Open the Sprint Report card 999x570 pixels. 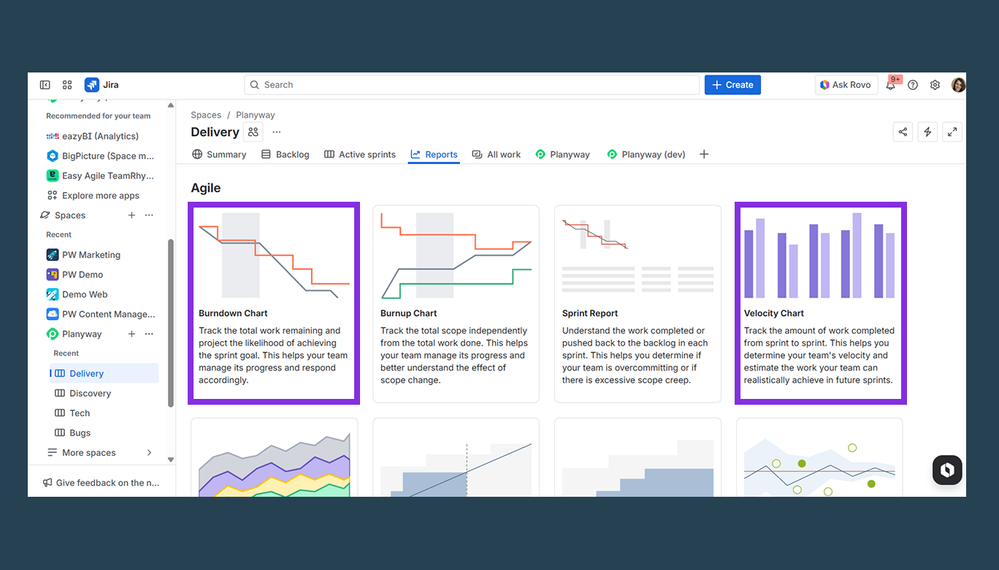click(x=638, y=303)
